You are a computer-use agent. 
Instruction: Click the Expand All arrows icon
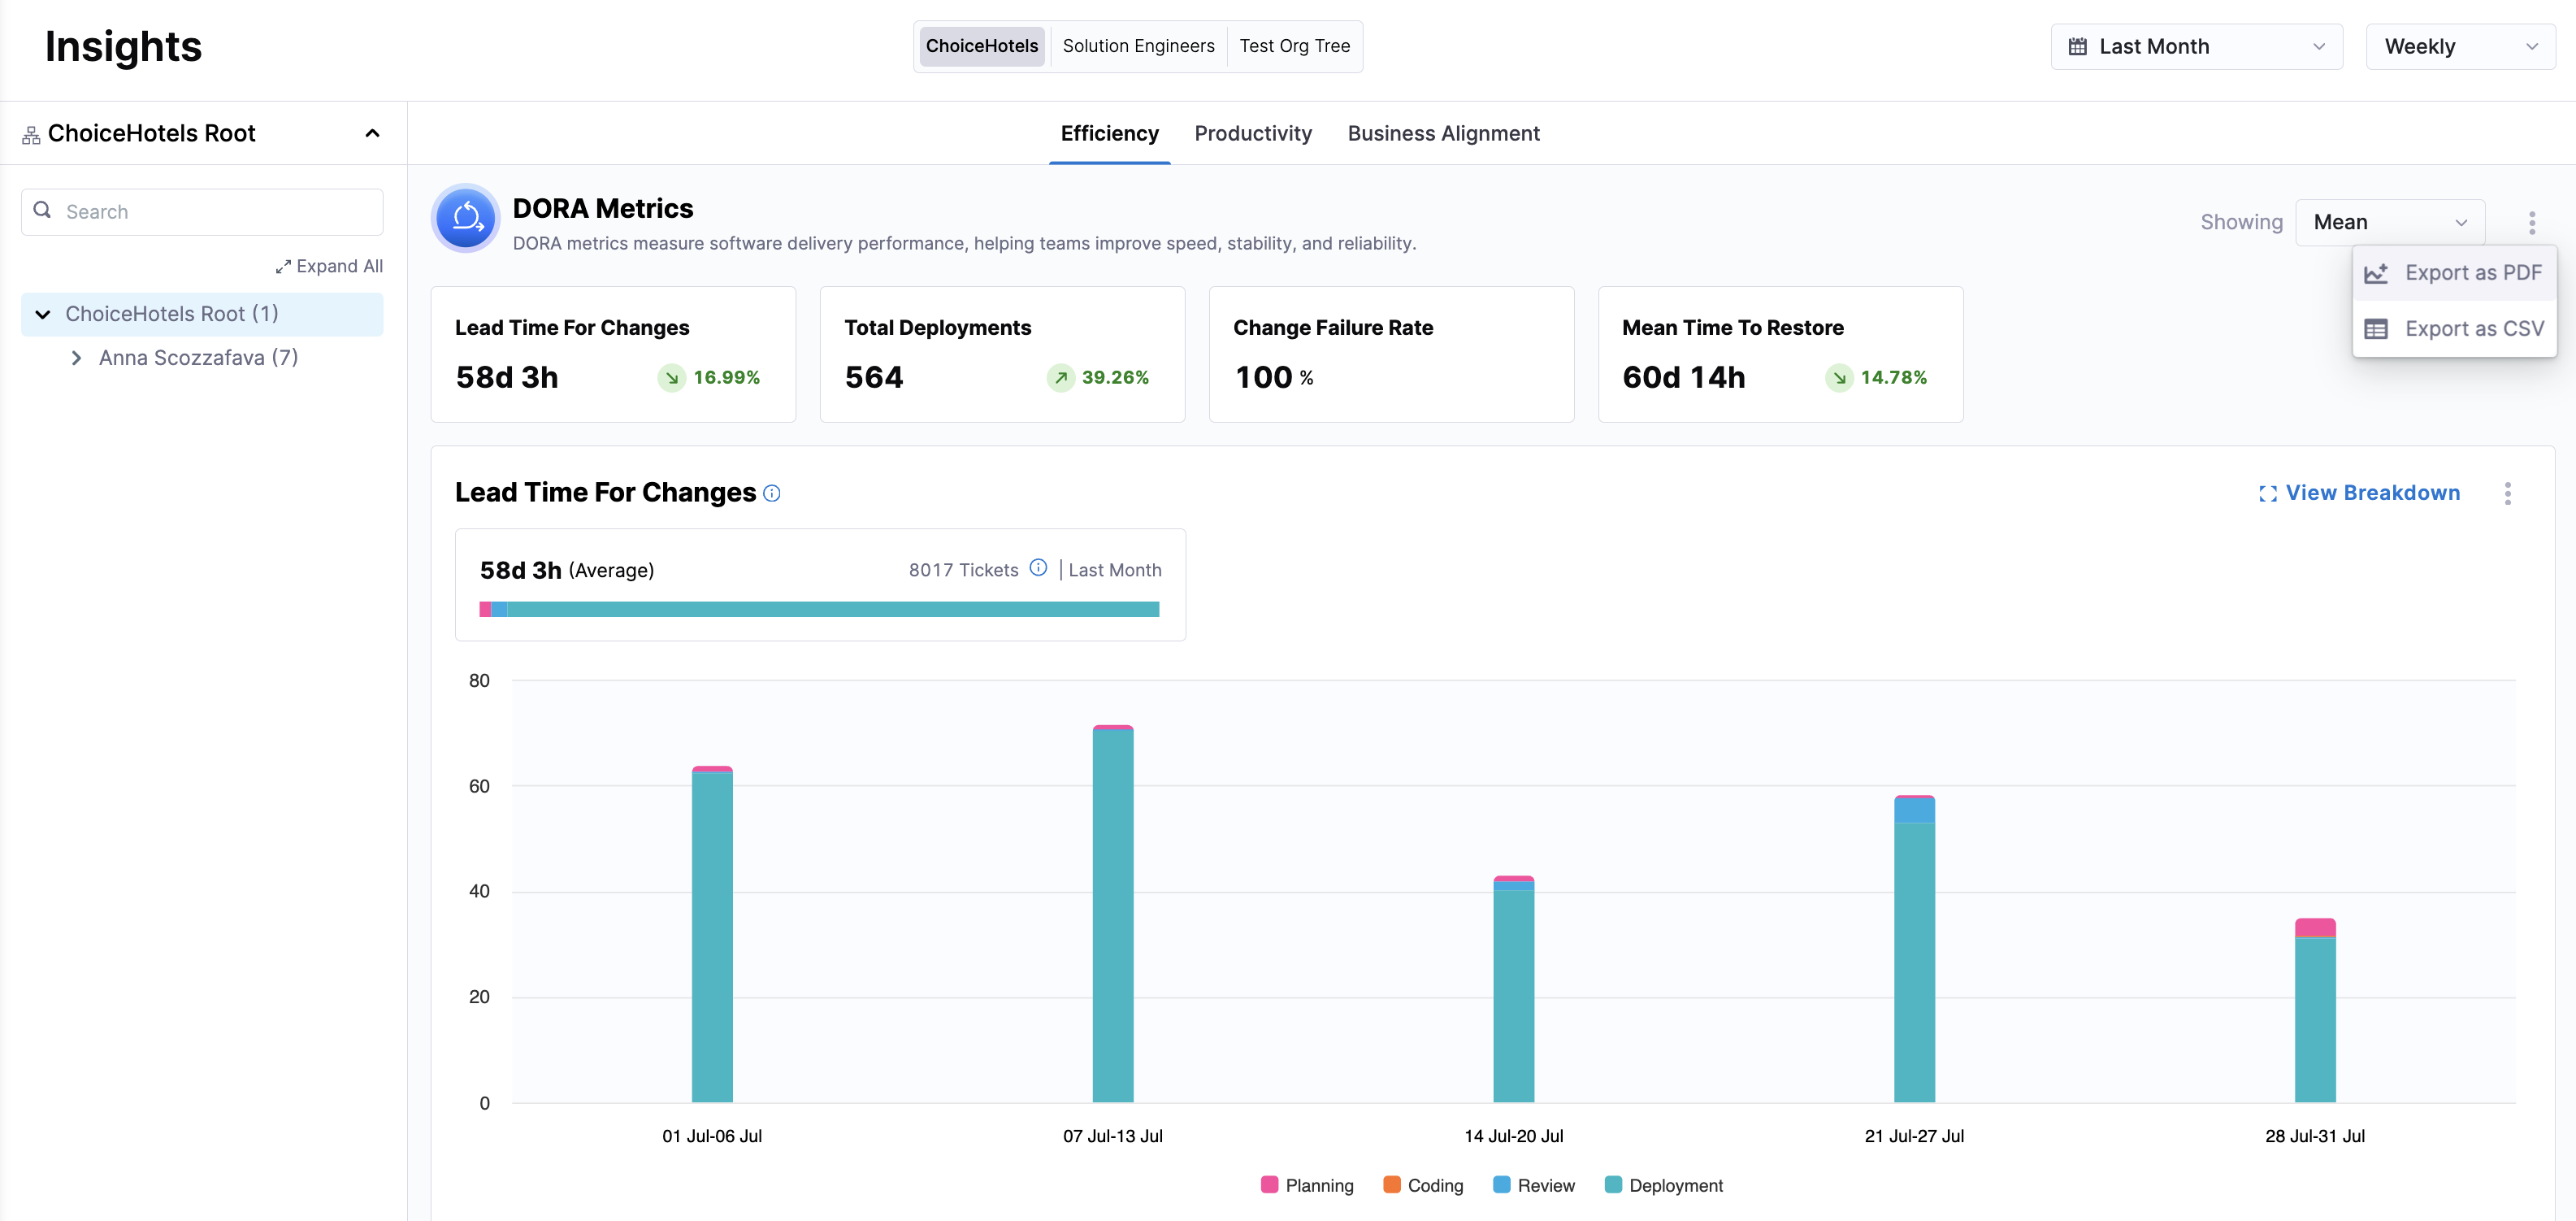tap(283, 266)
